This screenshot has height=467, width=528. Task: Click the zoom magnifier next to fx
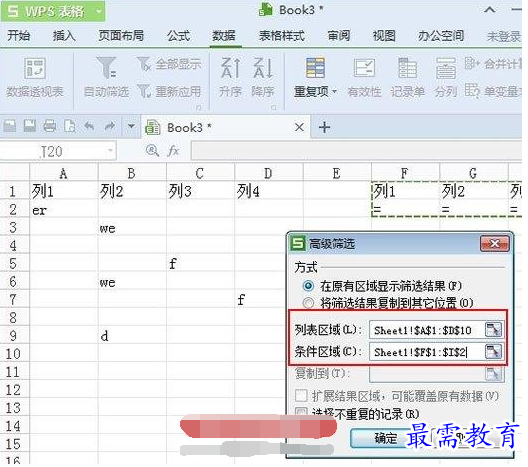pyautogui.click(x=152, y=151)
